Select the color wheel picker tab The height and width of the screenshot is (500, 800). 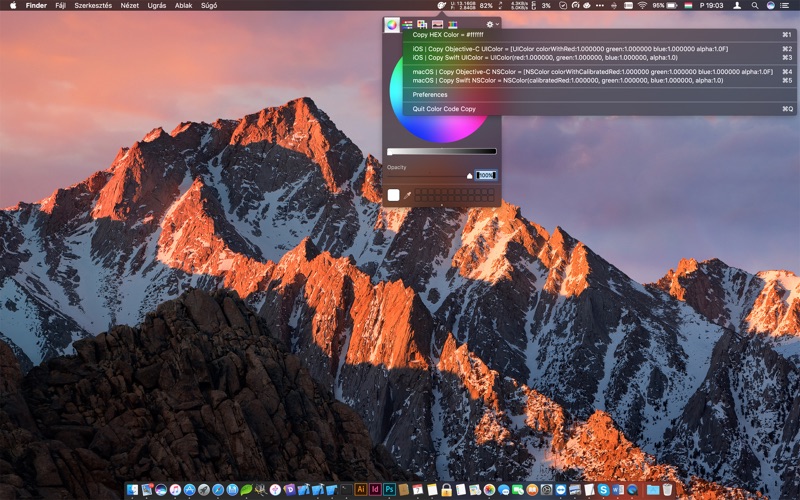point(392,24)
